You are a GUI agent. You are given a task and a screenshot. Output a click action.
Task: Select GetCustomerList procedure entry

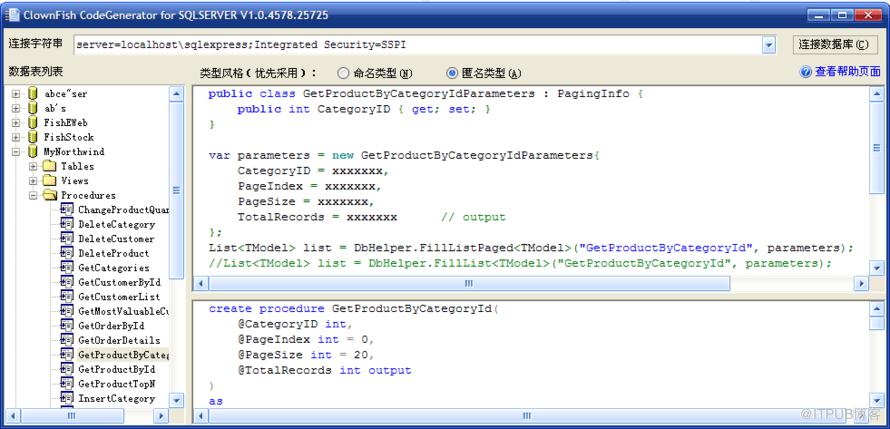point(119,296)
